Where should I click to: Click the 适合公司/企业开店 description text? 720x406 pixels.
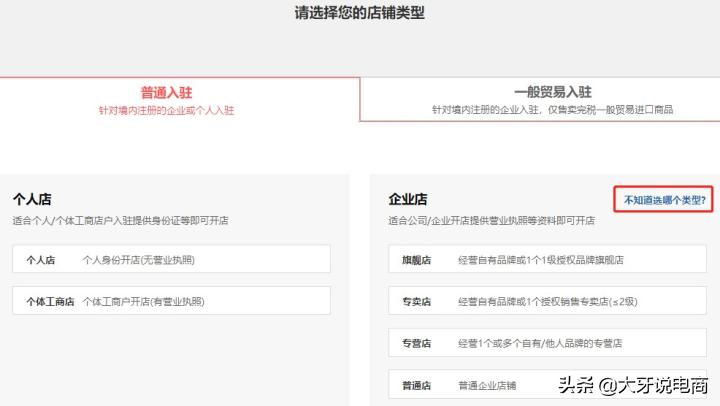[491, 221]
